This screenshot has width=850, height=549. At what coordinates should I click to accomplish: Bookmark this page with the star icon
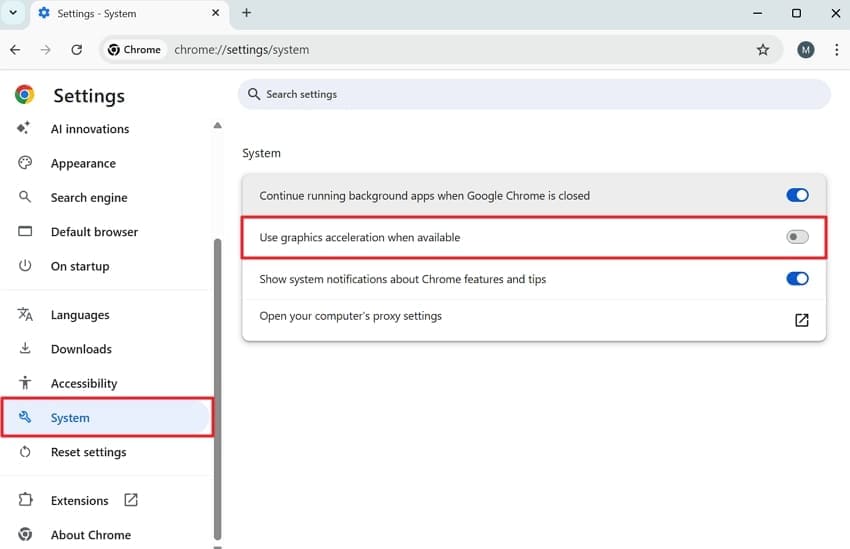(763, 50)
